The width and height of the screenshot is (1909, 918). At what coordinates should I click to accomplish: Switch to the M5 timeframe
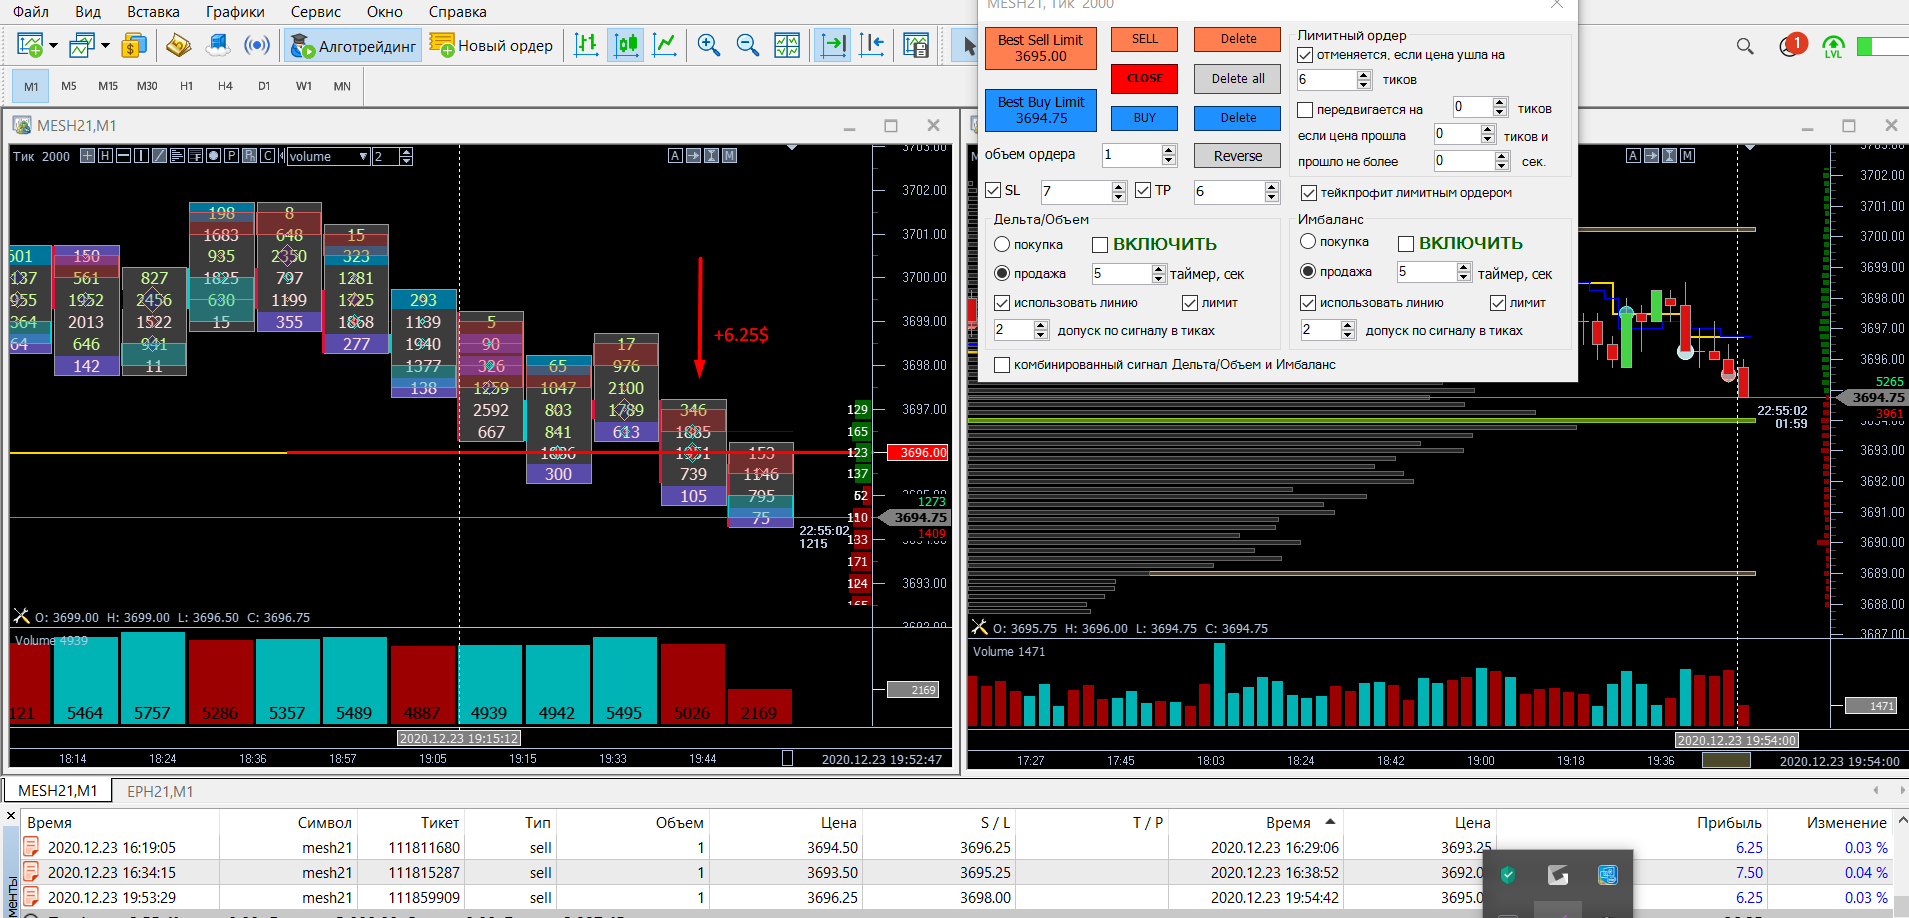pos(69,86)
